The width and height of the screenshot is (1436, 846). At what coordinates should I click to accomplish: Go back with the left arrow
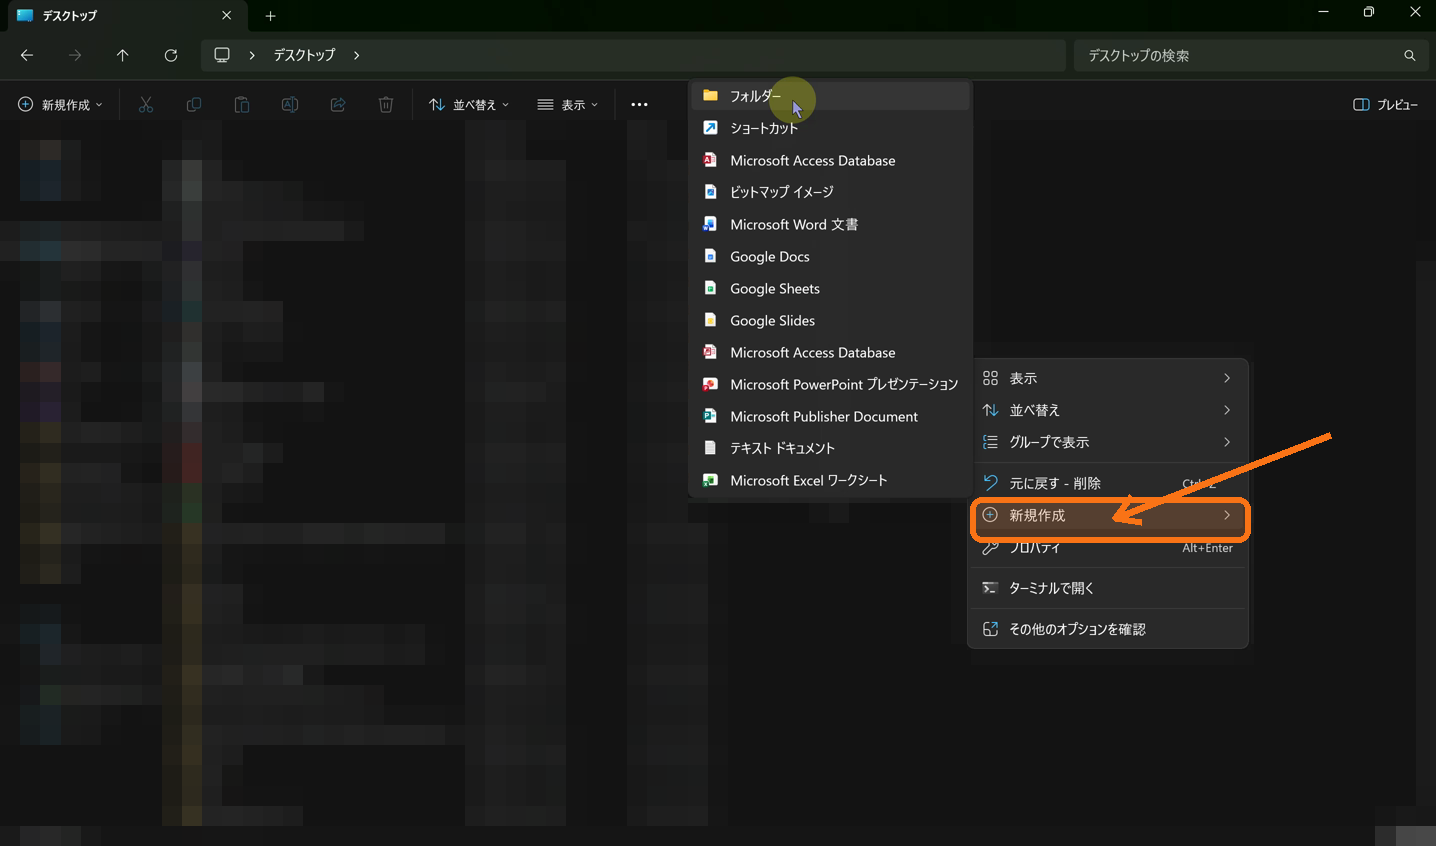[27, 55]
